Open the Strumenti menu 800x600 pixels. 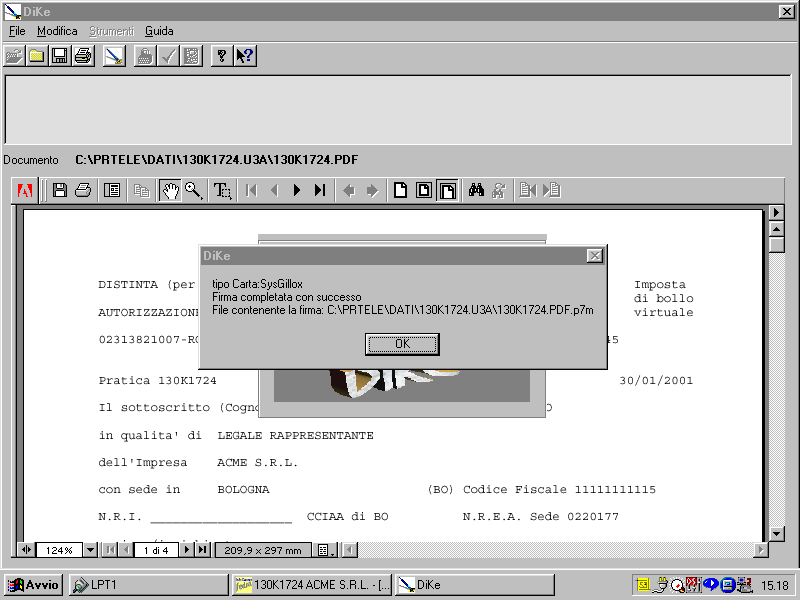point(112,31)
